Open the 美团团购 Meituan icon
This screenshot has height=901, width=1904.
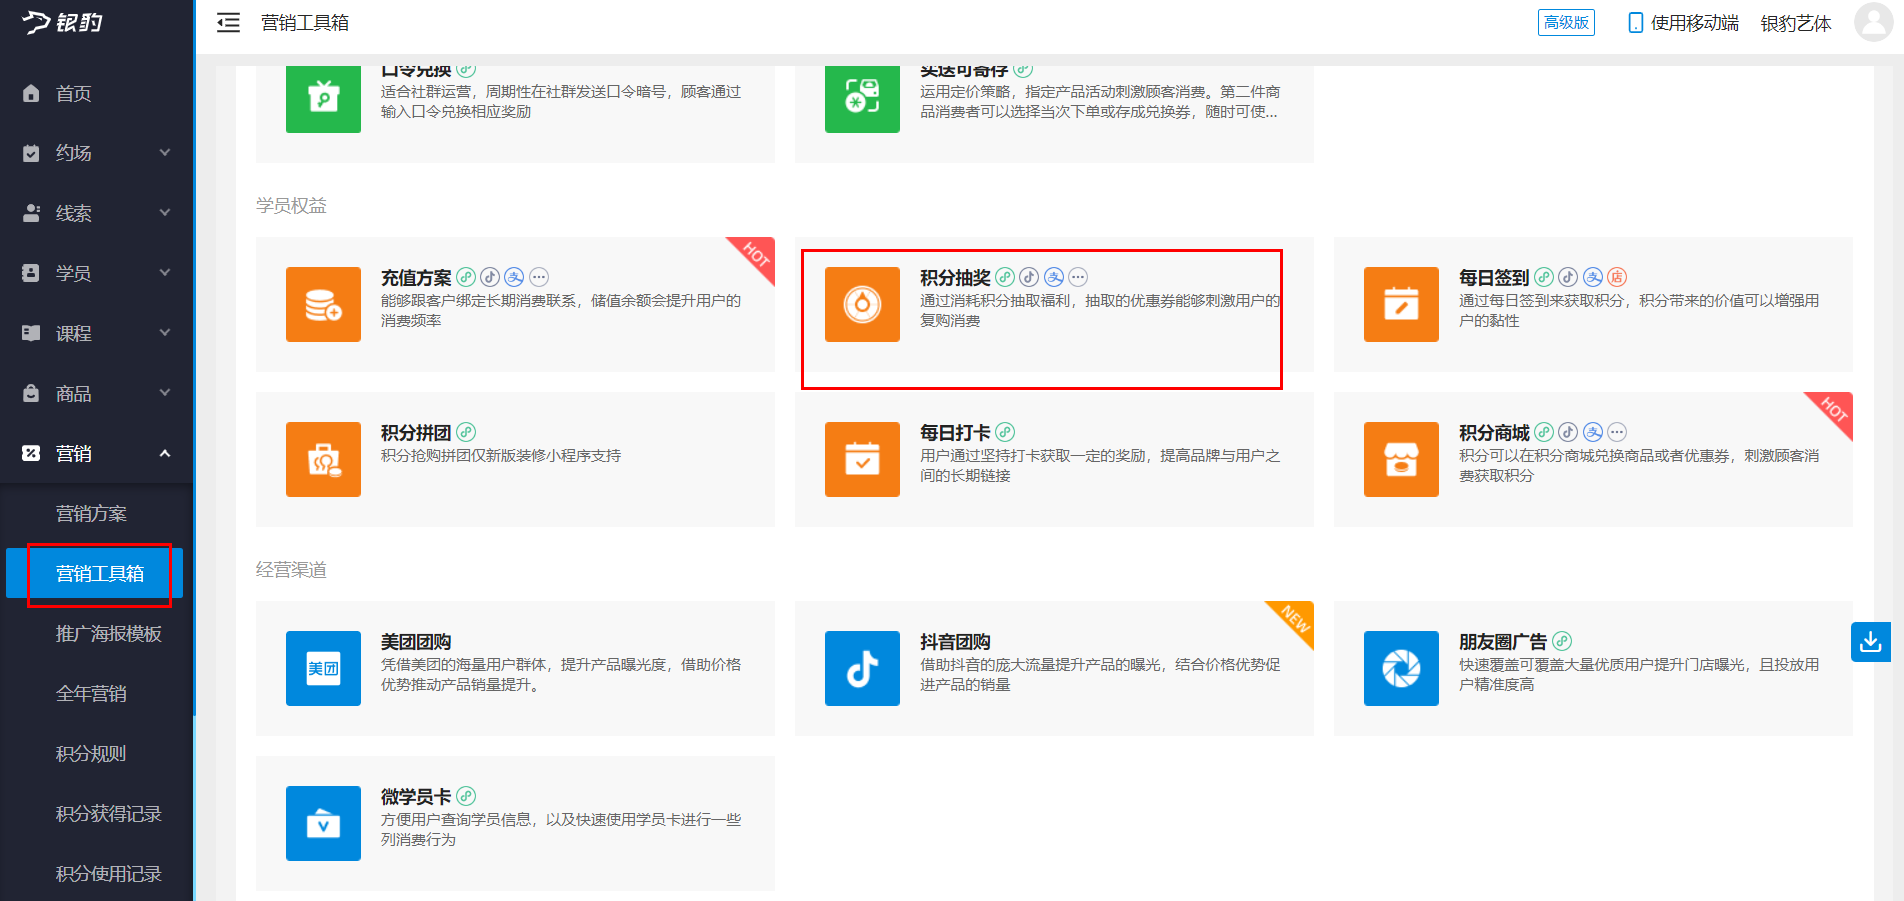tap(323, 669)
